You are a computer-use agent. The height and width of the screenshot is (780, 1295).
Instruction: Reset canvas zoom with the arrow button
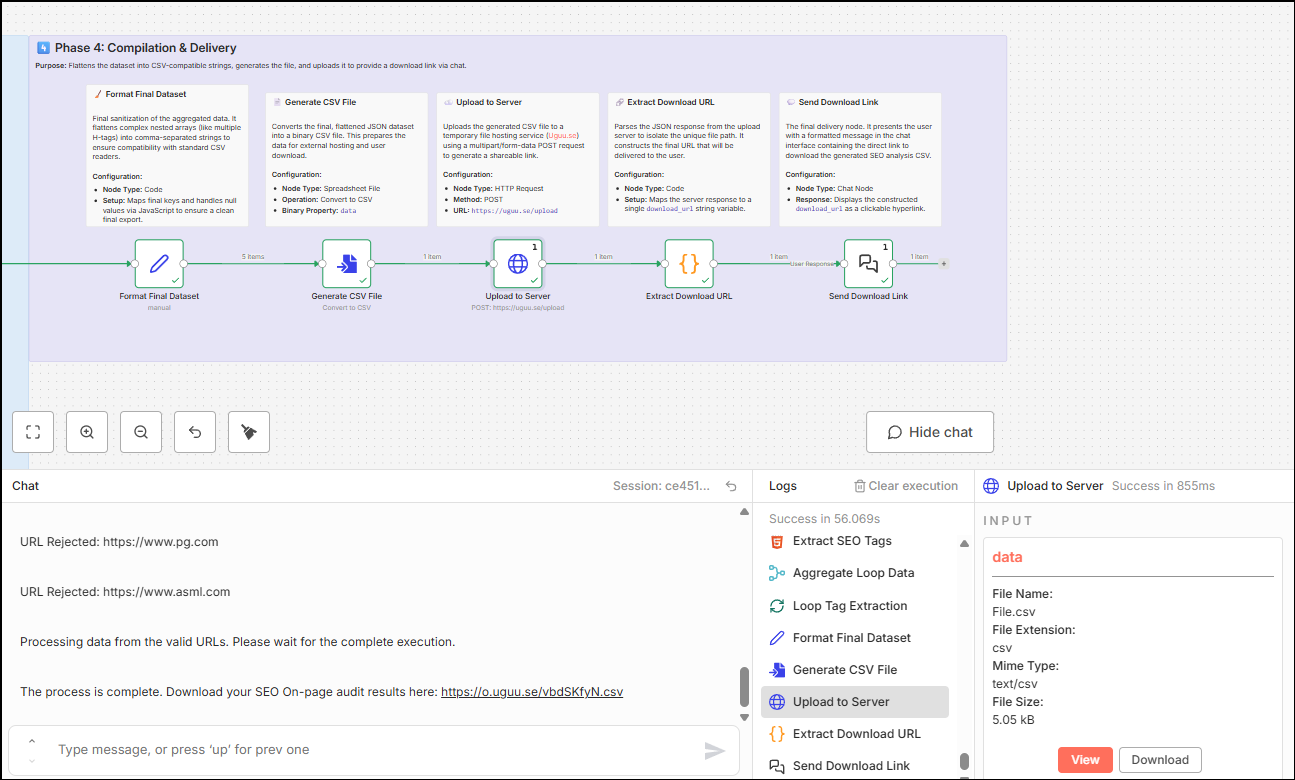tap(195, 432)
